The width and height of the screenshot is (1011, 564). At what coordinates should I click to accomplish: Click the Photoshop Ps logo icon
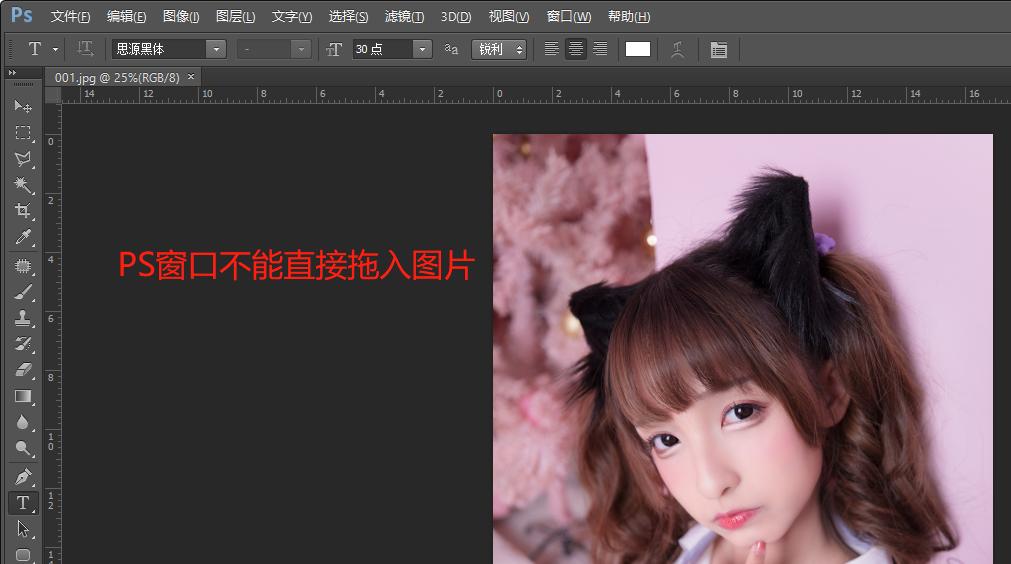(x=21, y=15)
